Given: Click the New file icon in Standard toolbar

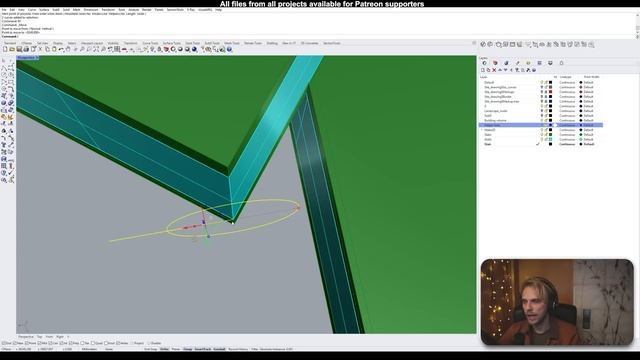Looking at the screenshot, I should pyautogui.click(x=5, y=49).
